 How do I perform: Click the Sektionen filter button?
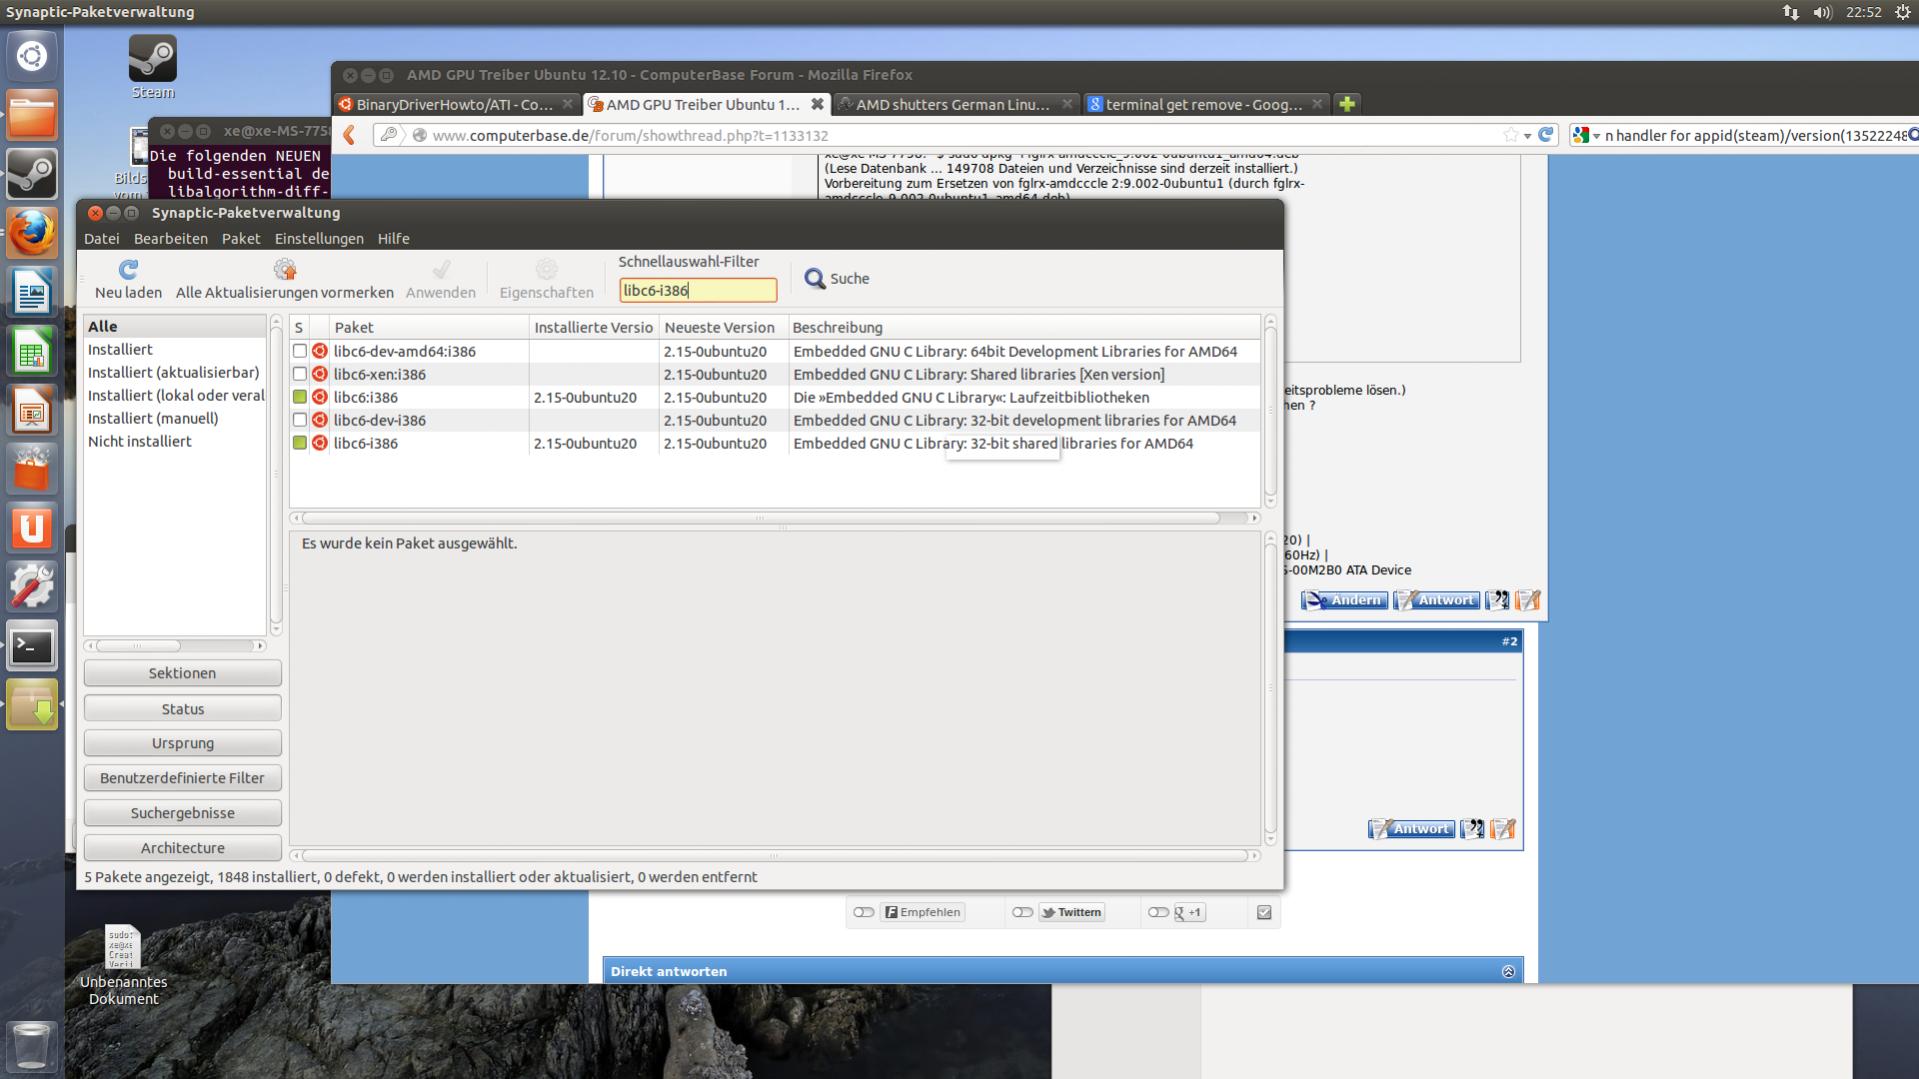point(182,673)
